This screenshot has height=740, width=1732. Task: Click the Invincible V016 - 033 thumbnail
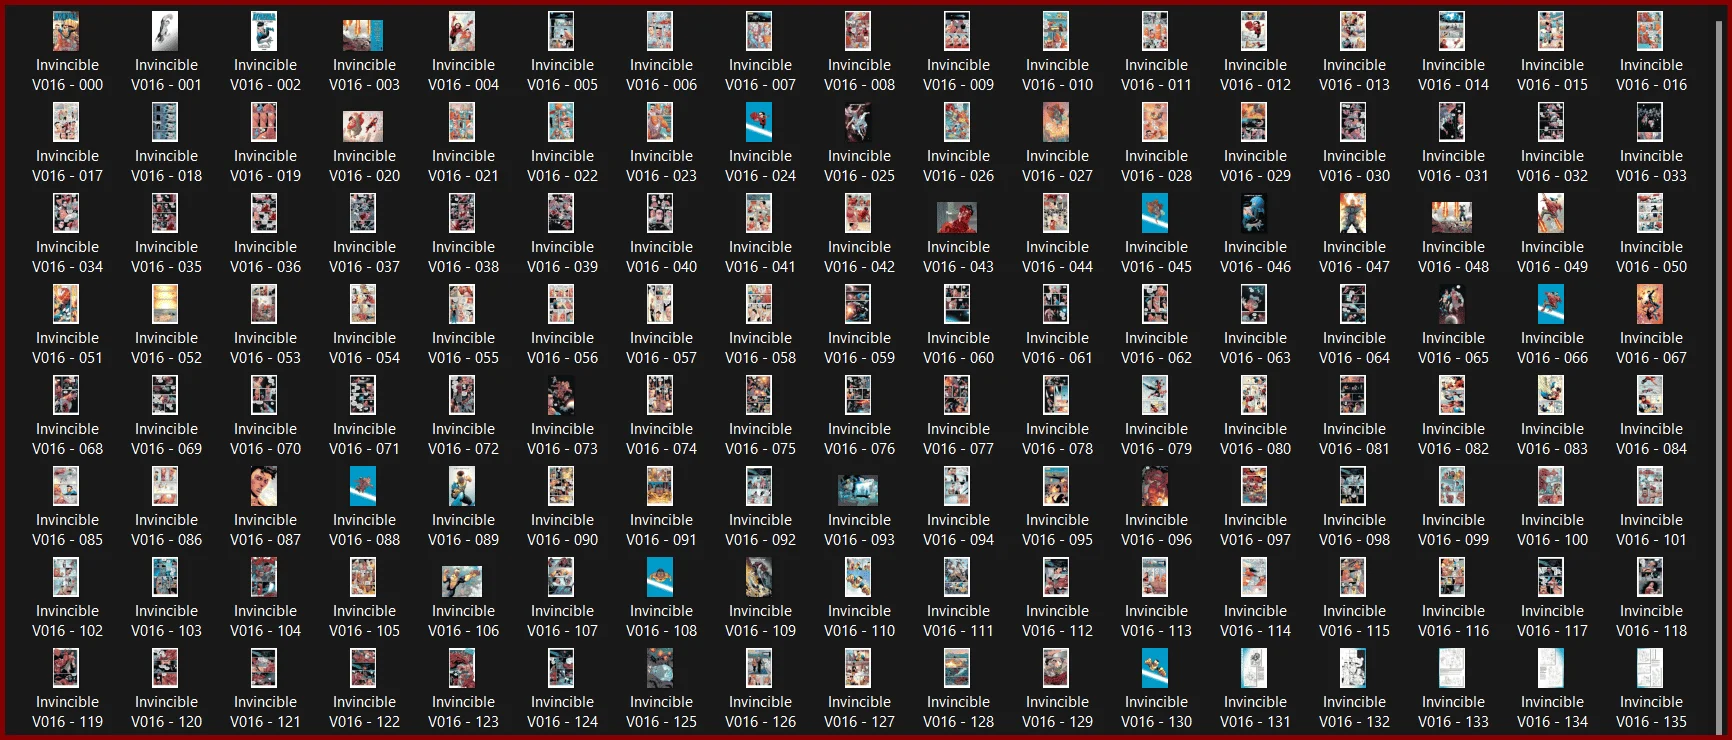click(x=1650, y=123)
